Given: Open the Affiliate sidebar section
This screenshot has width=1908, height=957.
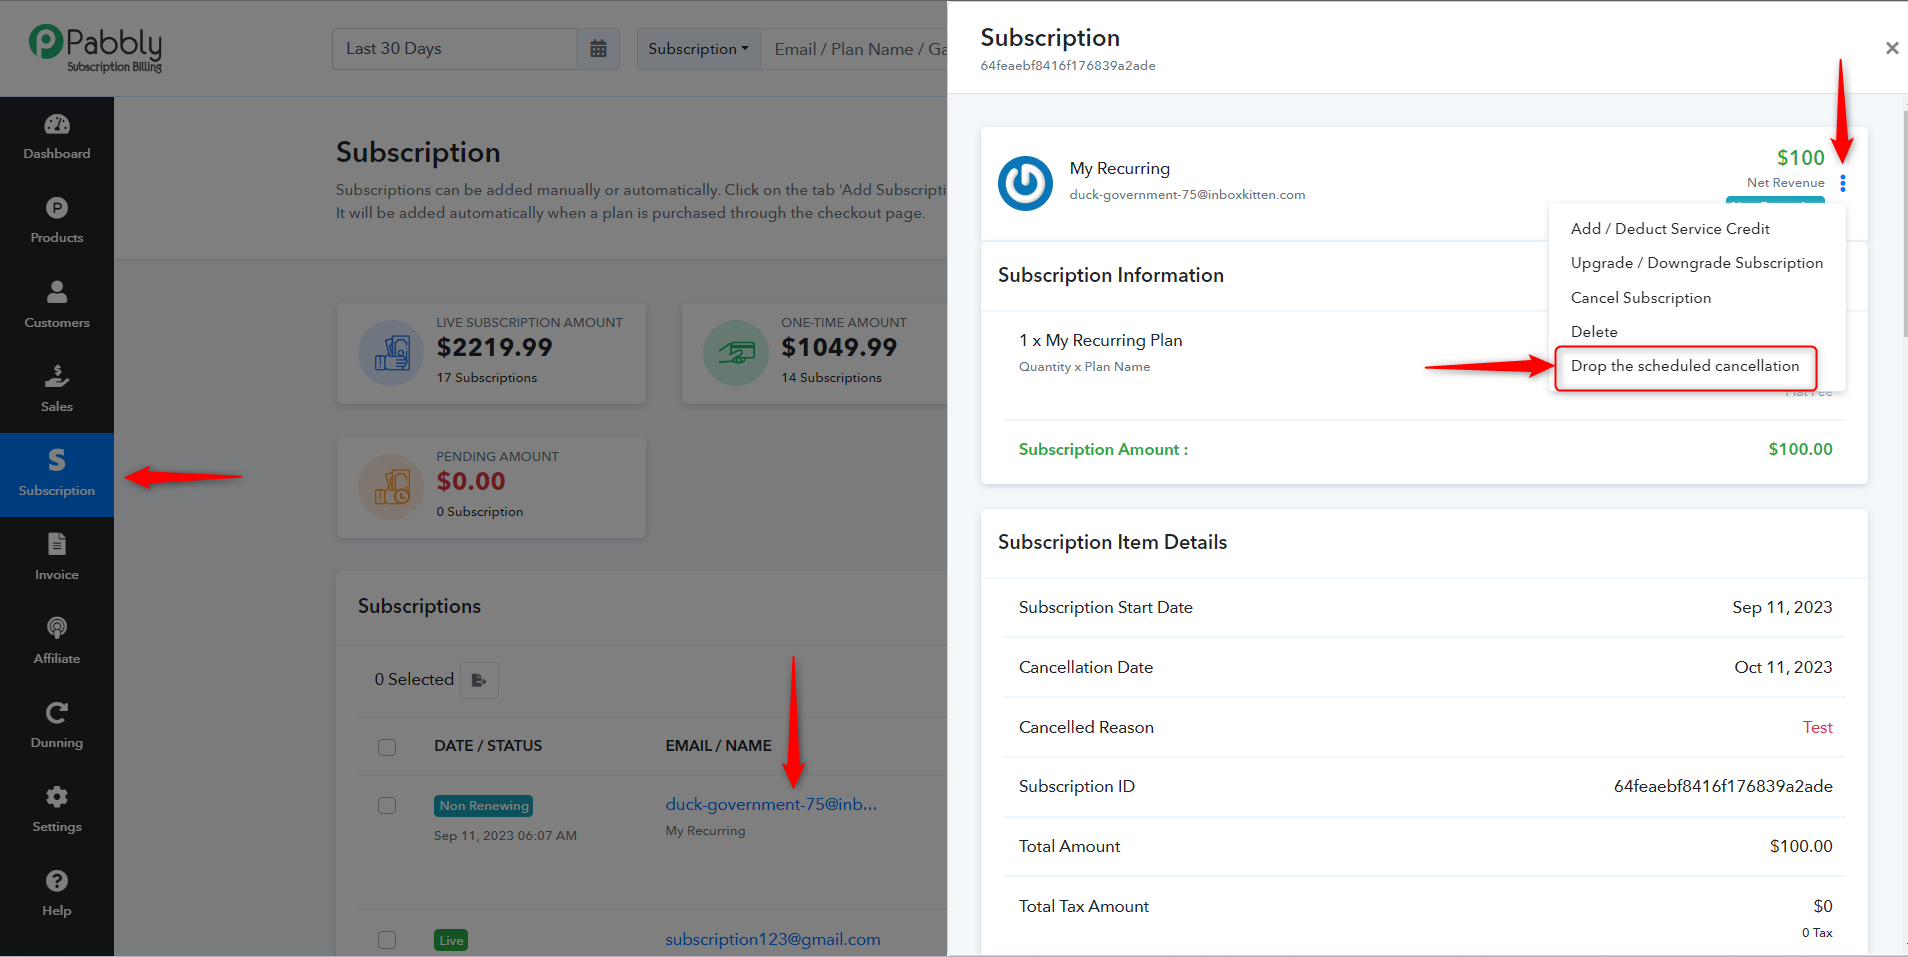Looking at the screenshot, I should [x=57, y=642].
